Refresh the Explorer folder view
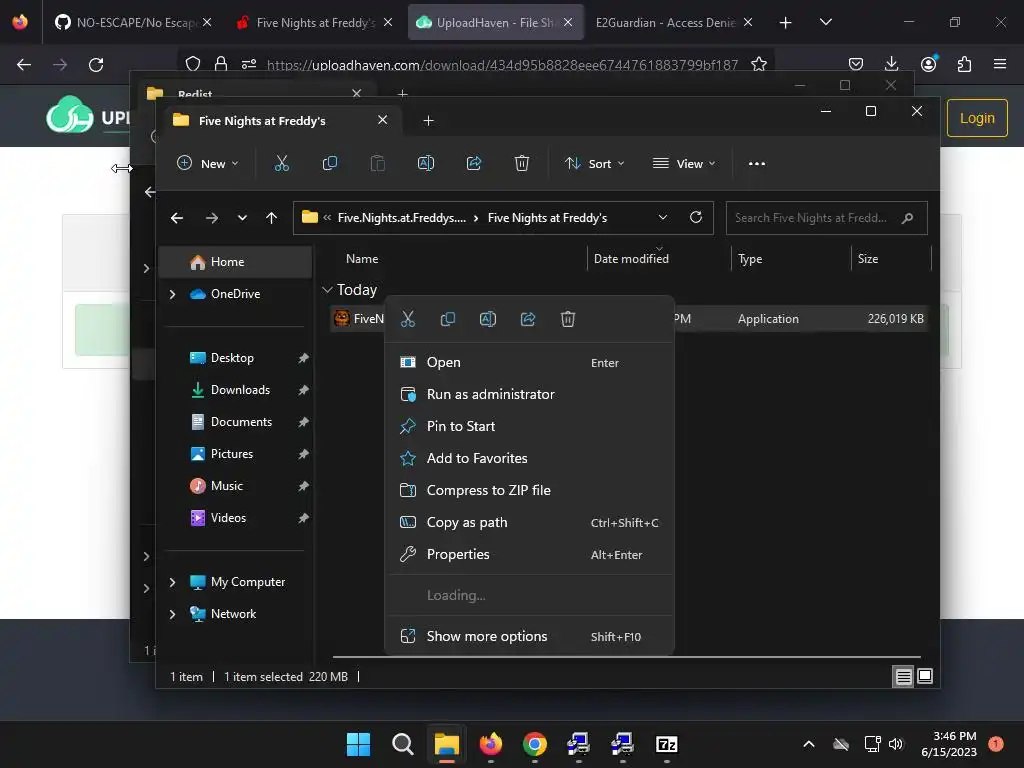 pyautogui.click(x=696, y=217)
